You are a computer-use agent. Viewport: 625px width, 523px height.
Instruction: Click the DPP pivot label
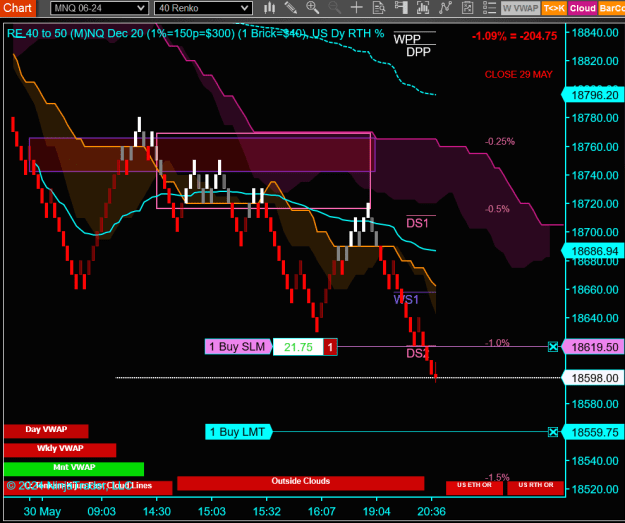[x=419, y=52]
